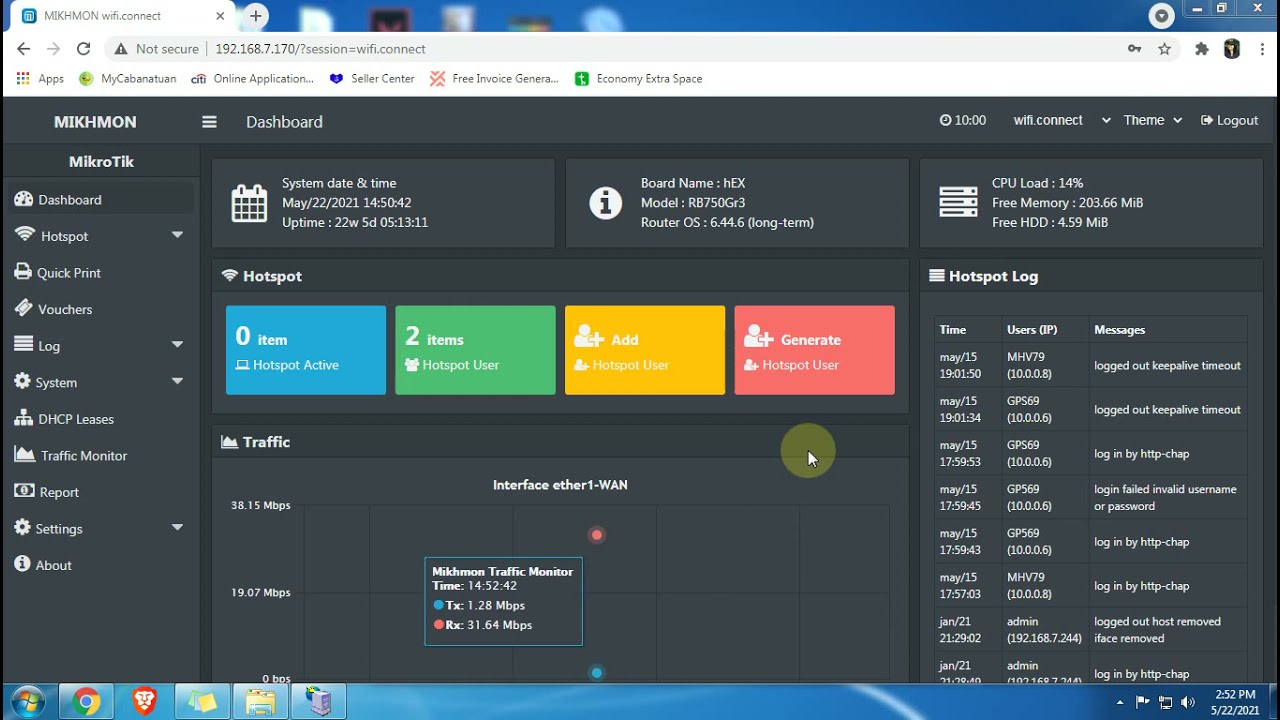Click the Logout button
Image resolution: width=1280 pixels, height=720 pixels.
pos(1229,120)
